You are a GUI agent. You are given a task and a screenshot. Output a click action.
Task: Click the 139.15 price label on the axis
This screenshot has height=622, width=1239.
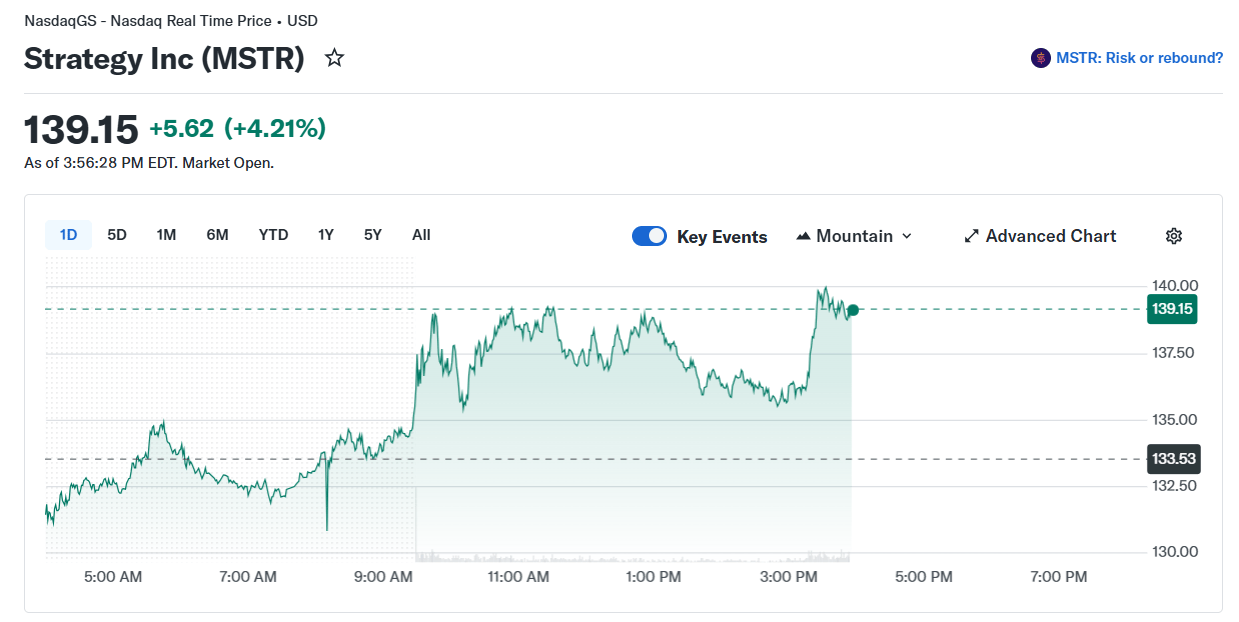click(x=1171, y=309)
